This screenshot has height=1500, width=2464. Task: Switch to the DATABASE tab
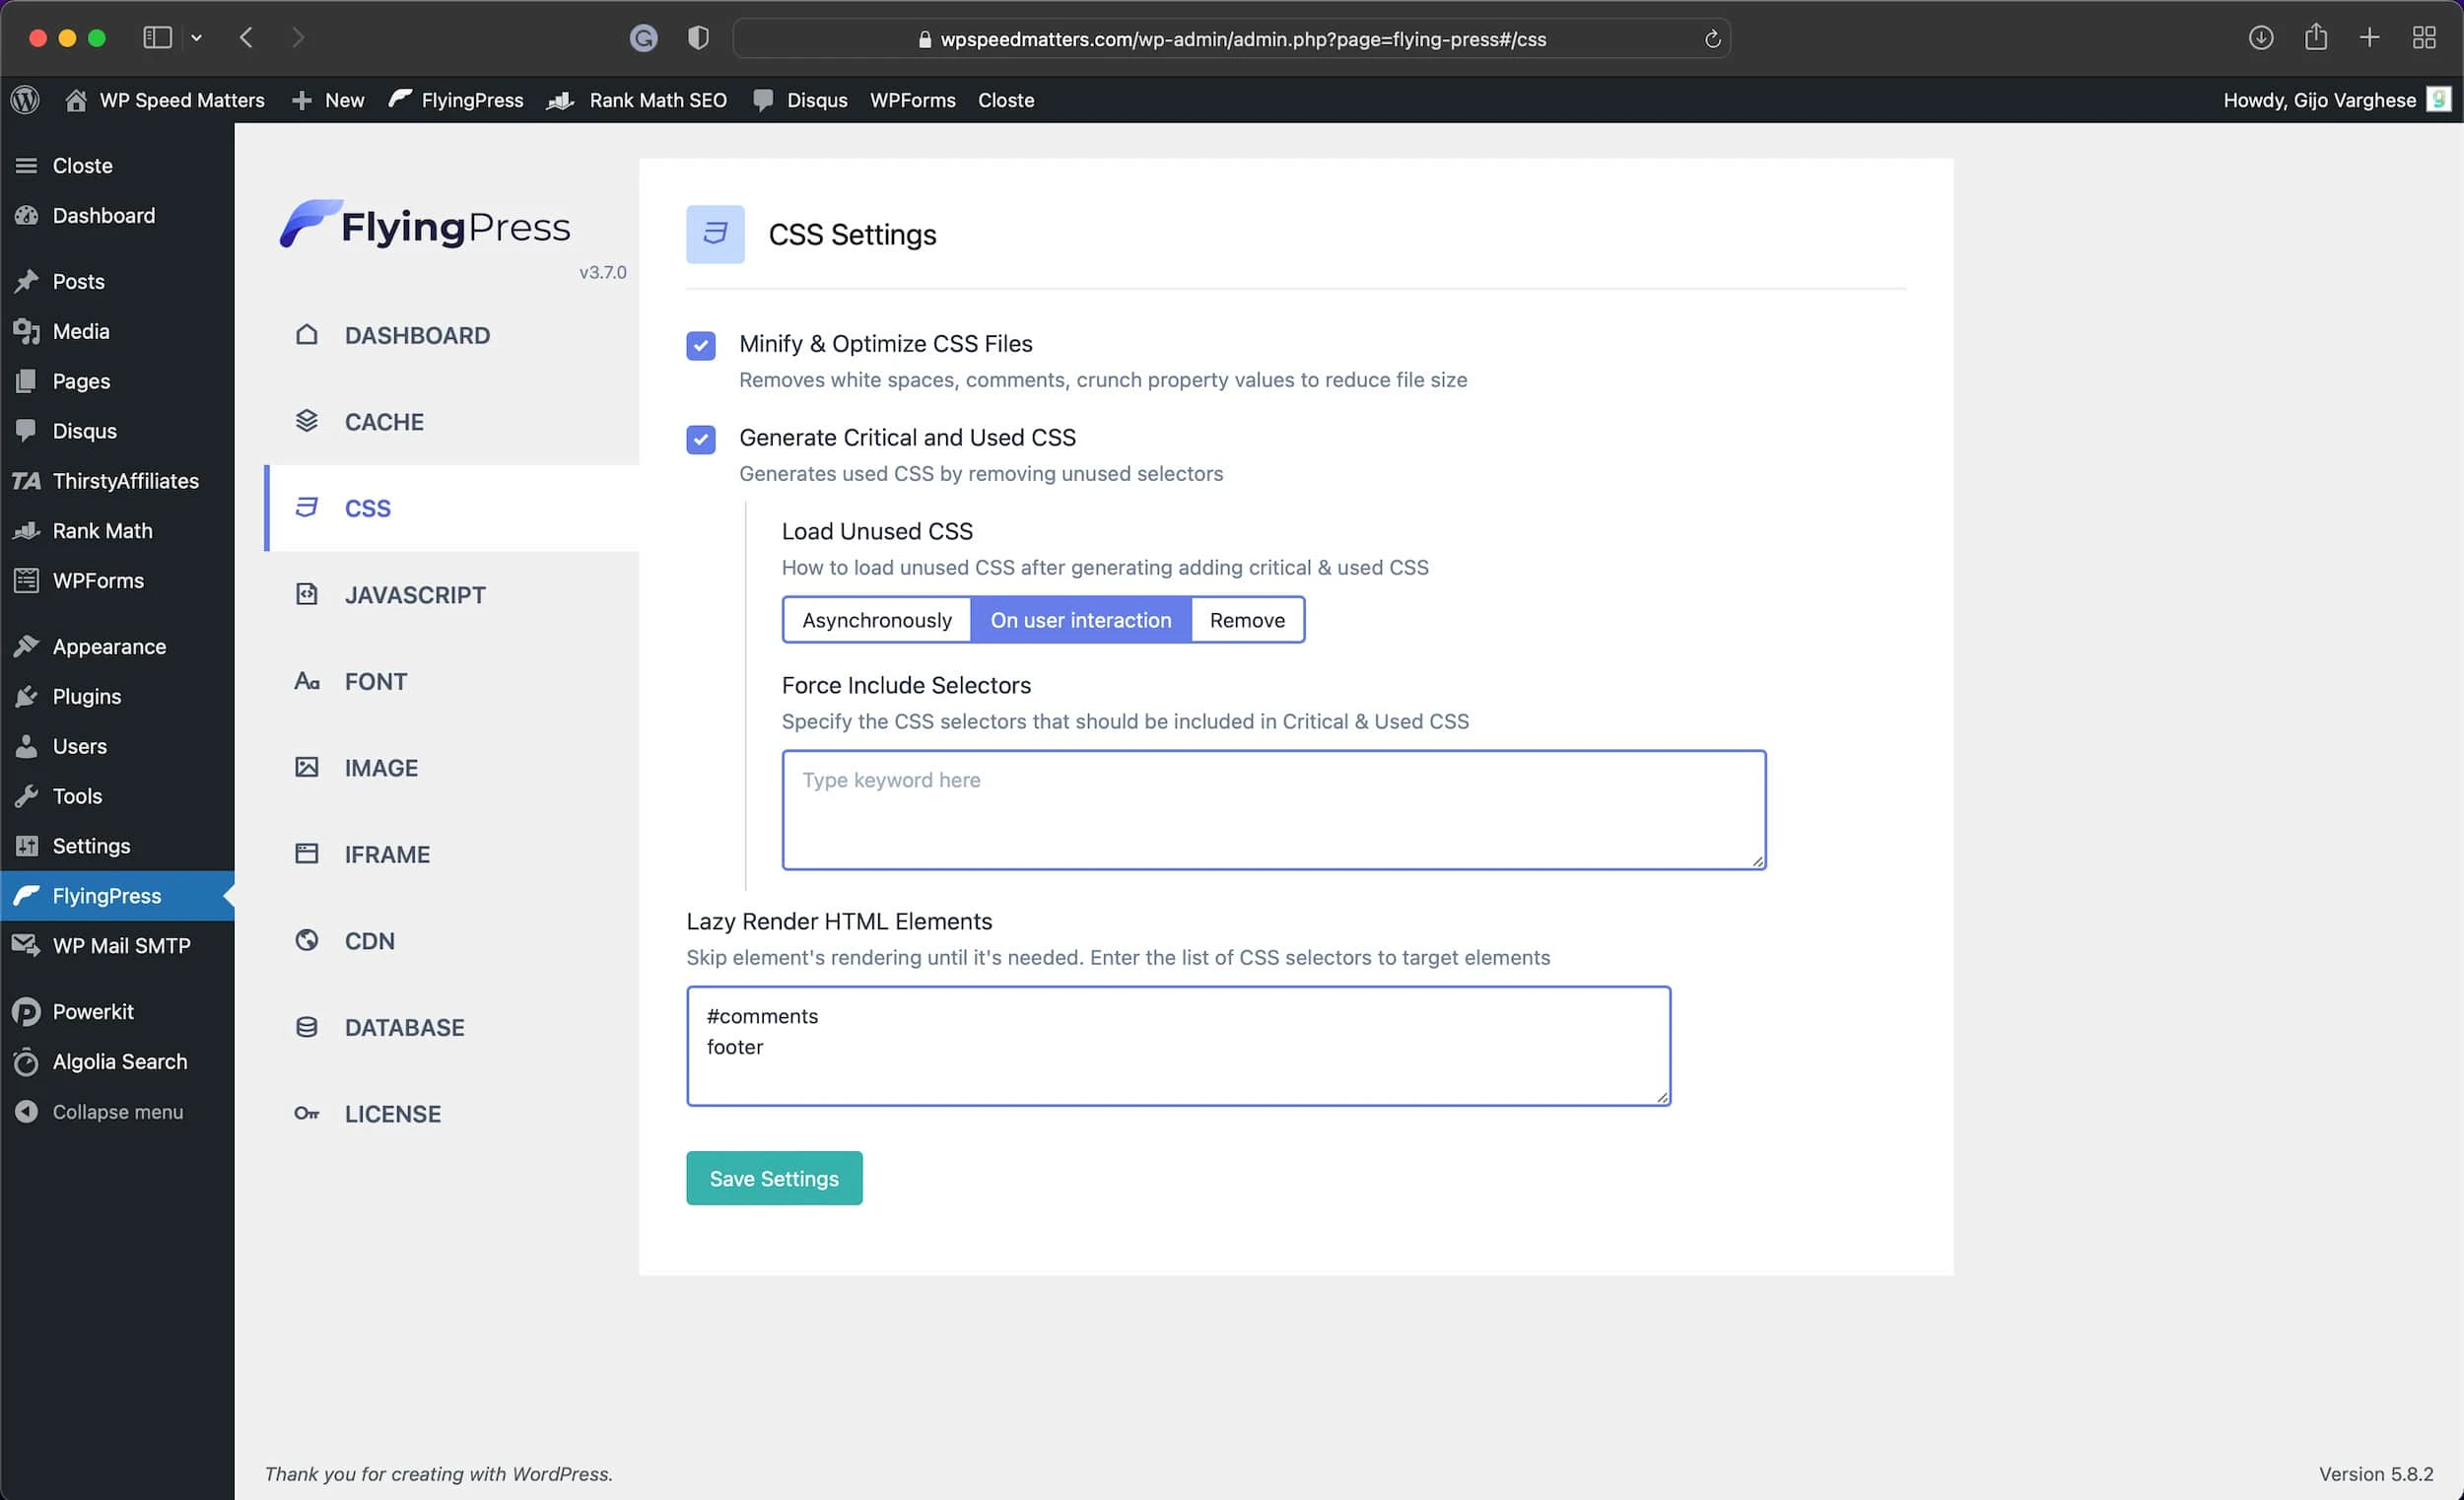click(452, 1027)
